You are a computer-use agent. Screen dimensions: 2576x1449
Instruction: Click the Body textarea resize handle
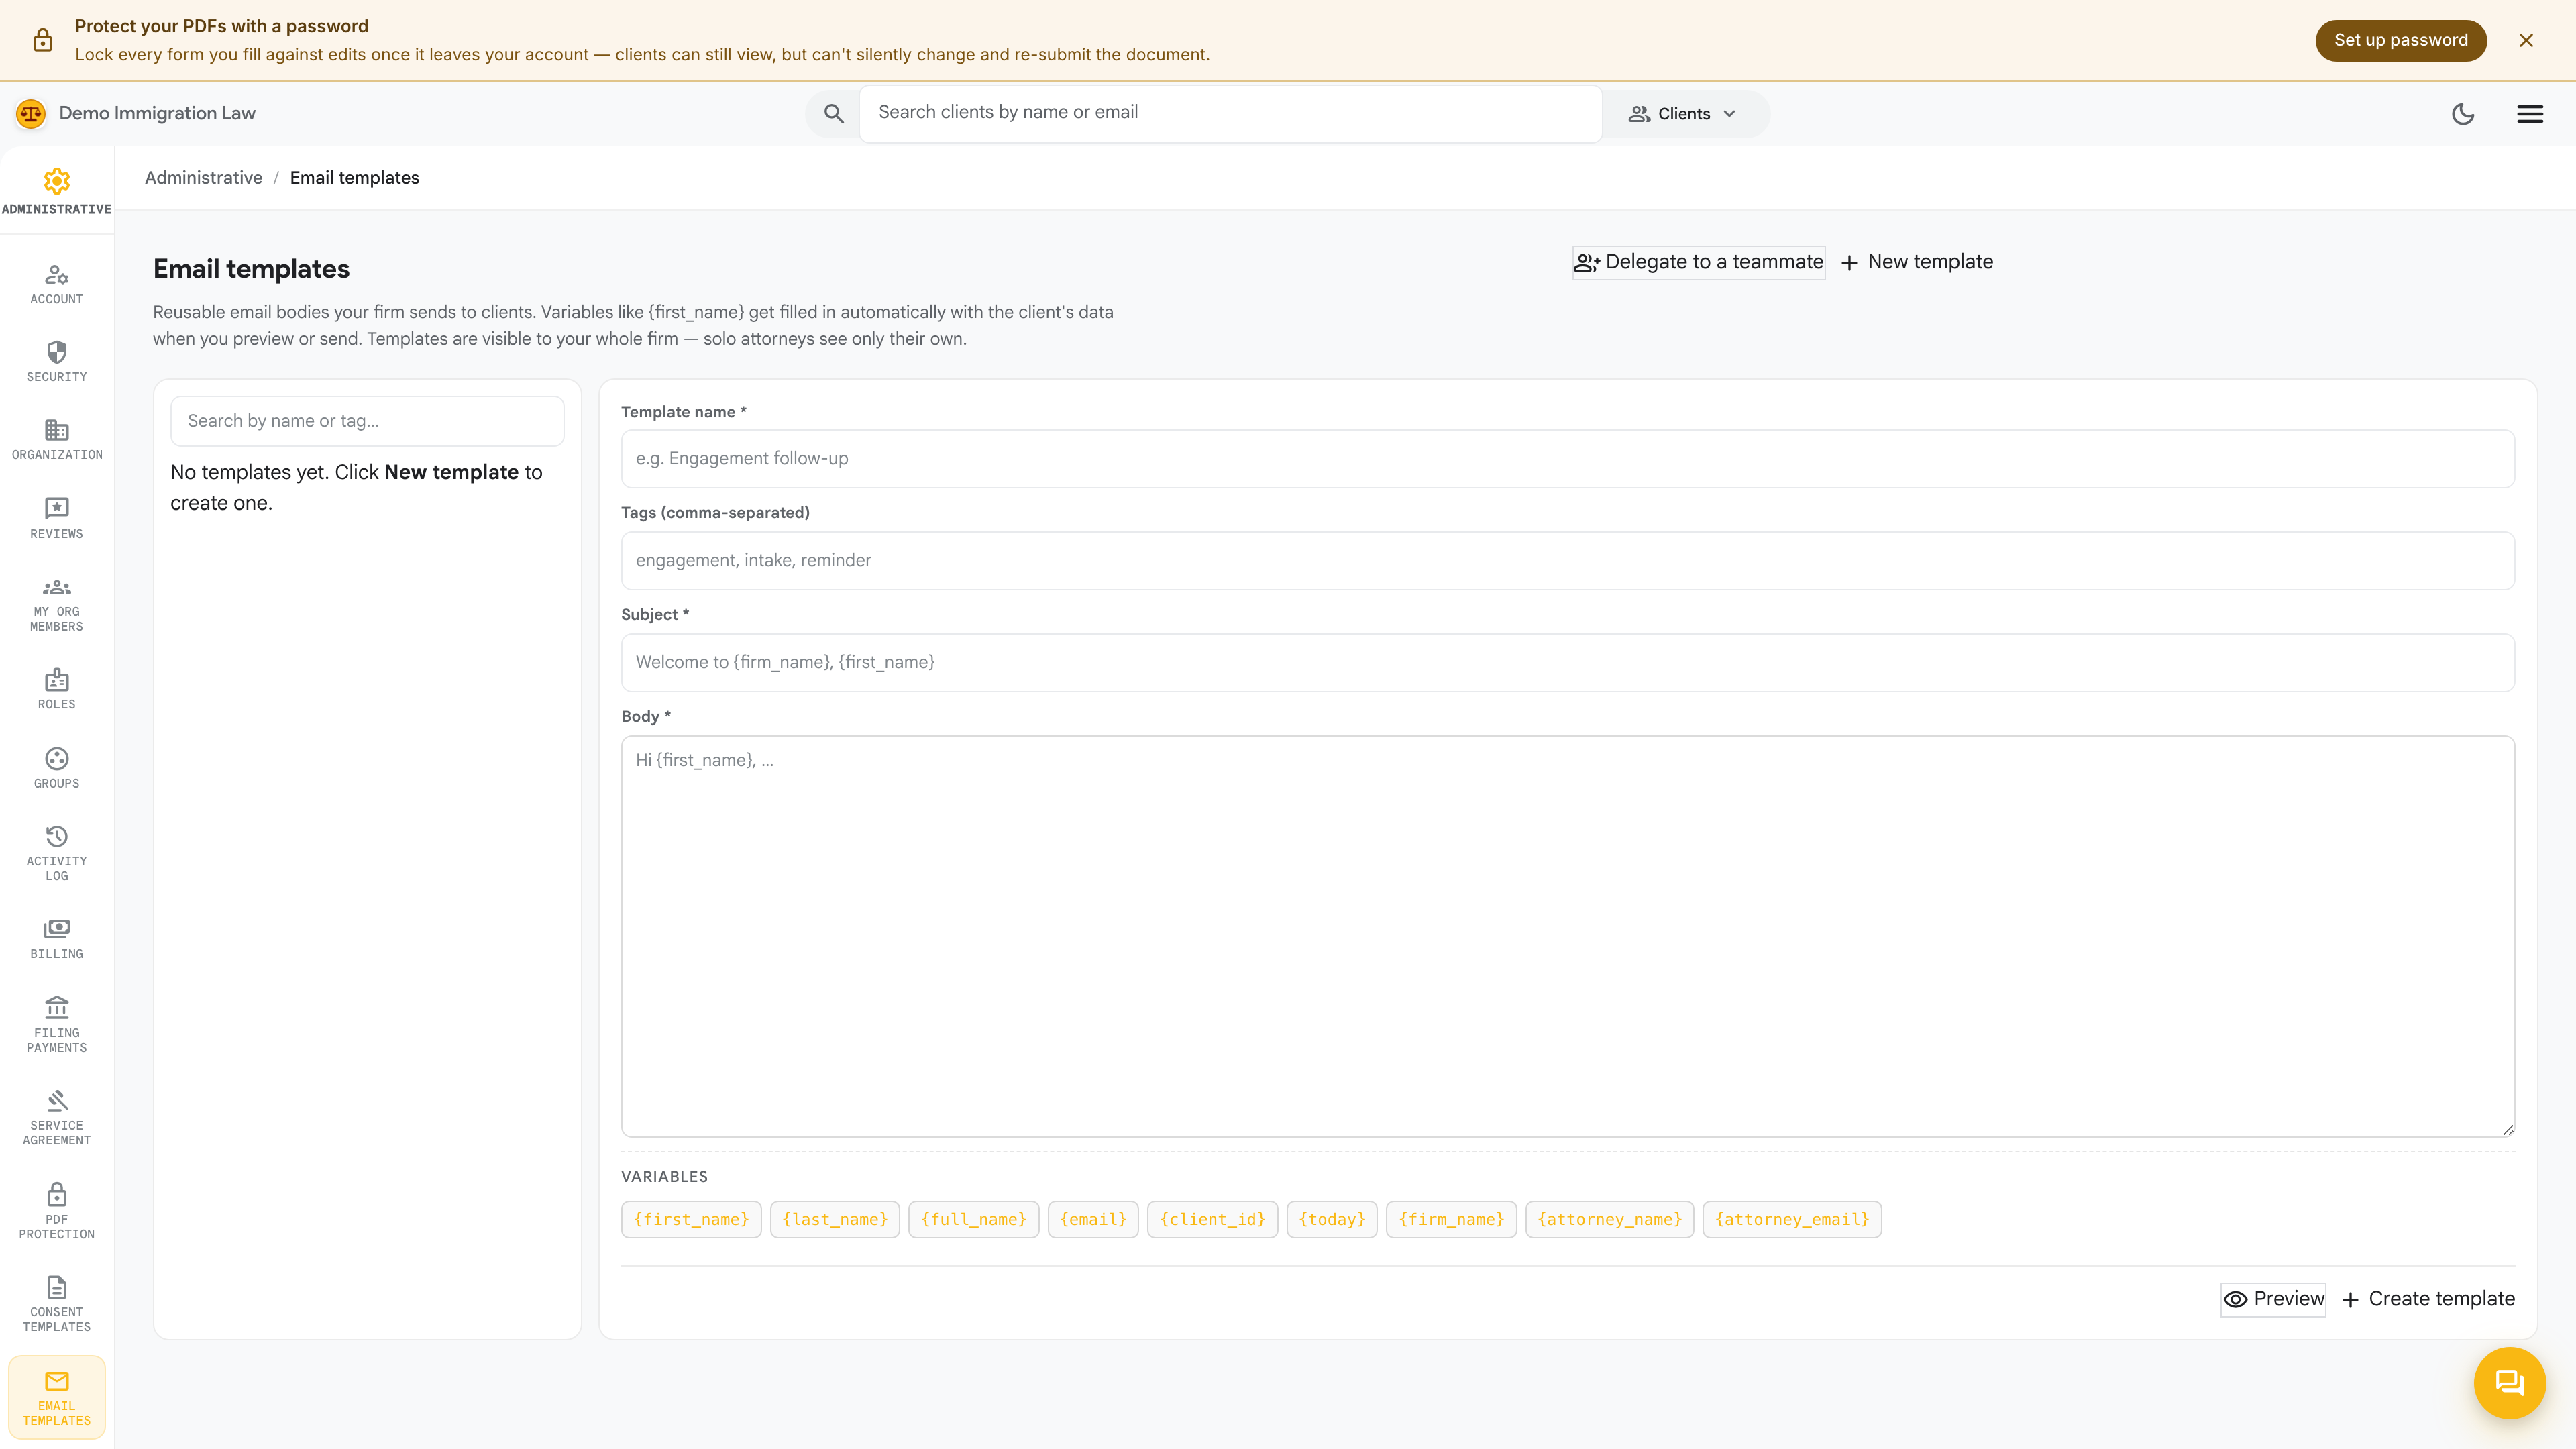pyautogui.click(x=2508, y=1130)
